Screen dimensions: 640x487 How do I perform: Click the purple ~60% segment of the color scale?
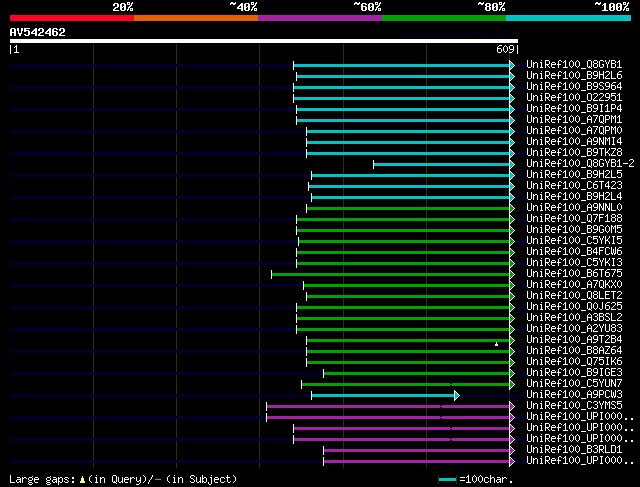pyautogui.click(x=320, y=18)
